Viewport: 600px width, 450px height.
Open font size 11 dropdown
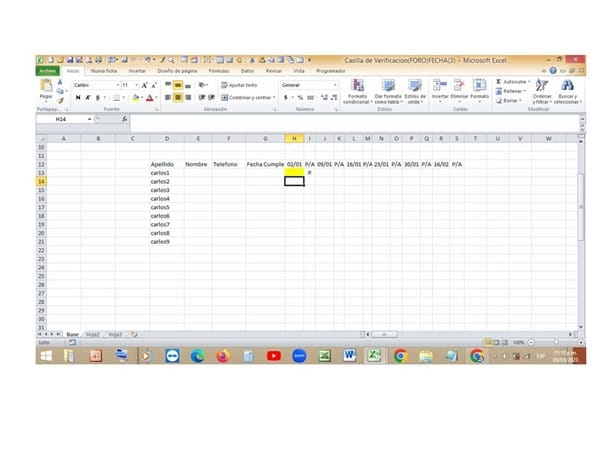137,85
